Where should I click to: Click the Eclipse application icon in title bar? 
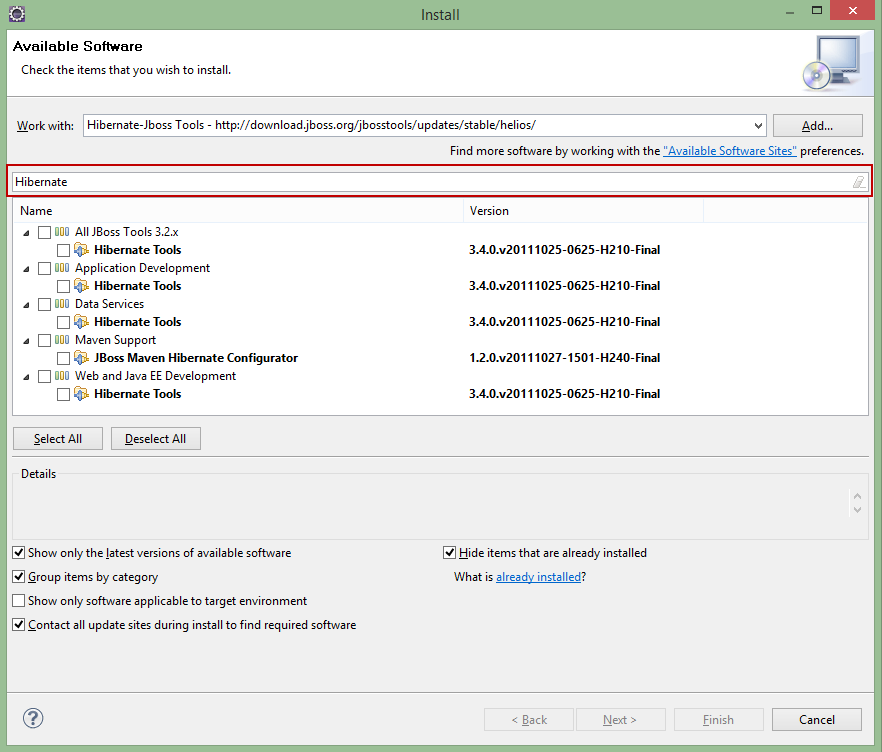17,14
